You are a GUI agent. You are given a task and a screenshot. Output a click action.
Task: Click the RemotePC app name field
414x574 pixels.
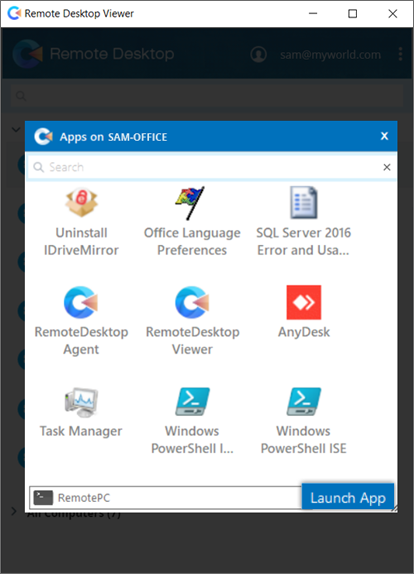(165, 498)
